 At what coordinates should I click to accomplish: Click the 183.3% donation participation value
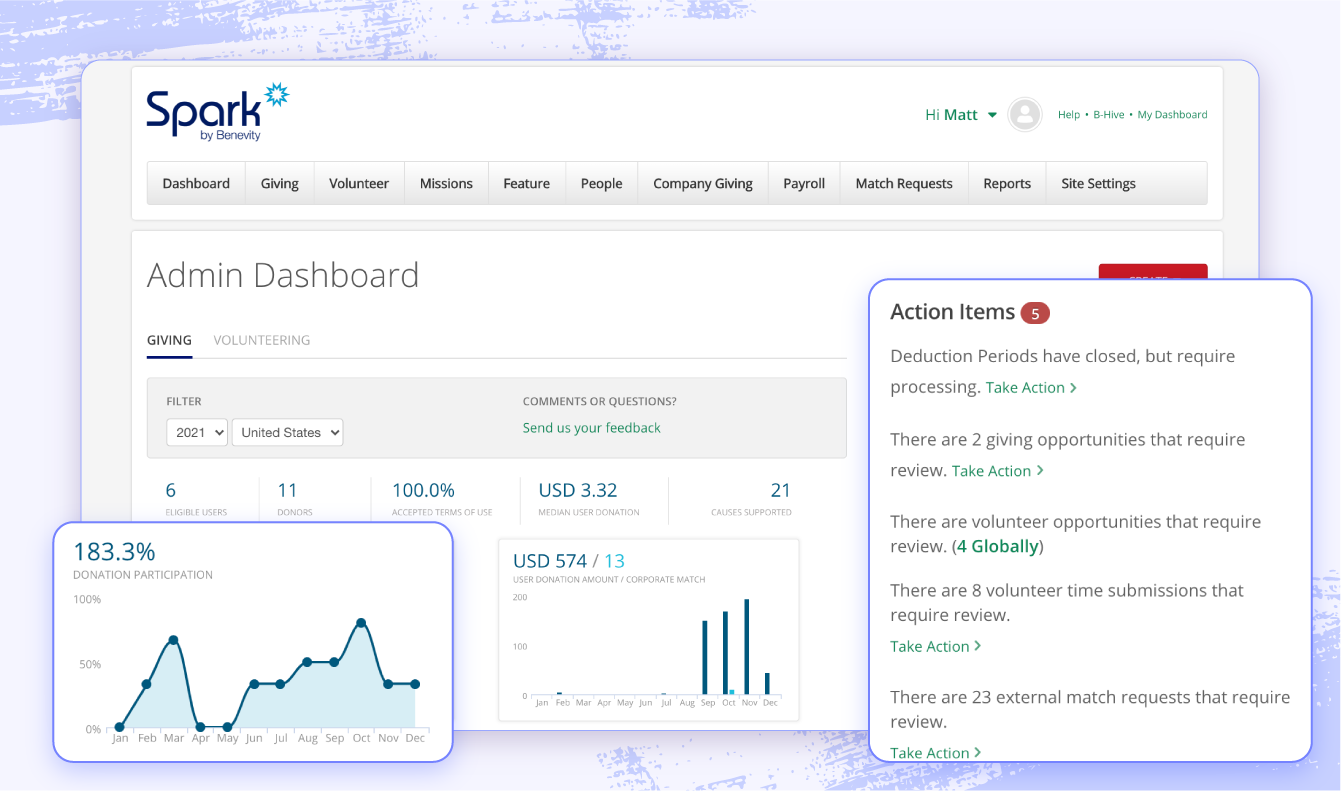tap(114, 552)
